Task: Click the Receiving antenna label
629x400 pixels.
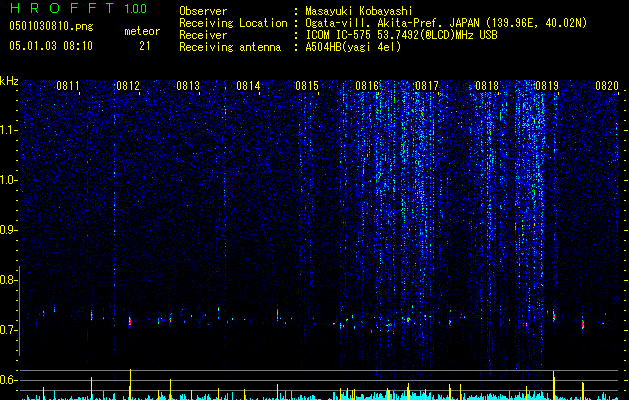Action: [x=230, y=47]
